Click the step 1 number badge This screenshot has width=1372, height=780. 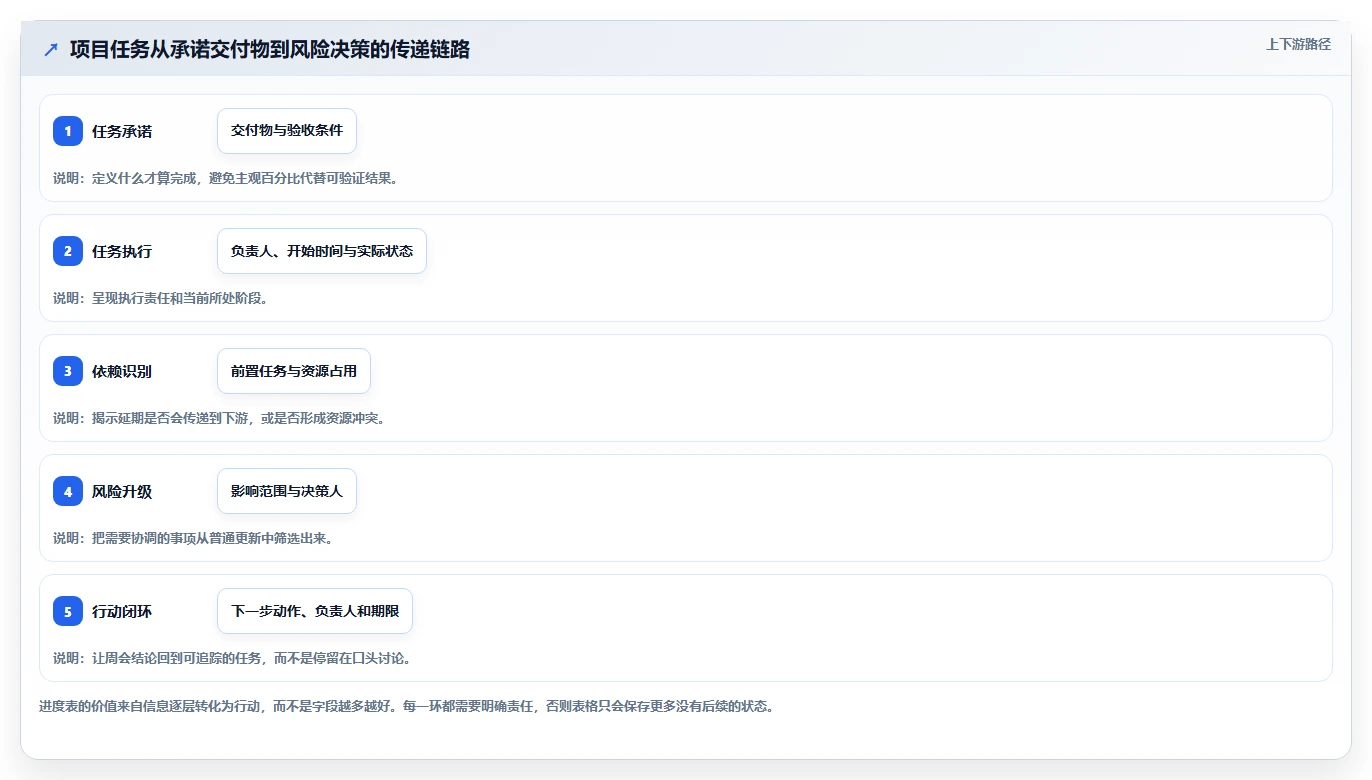point(68,131)
